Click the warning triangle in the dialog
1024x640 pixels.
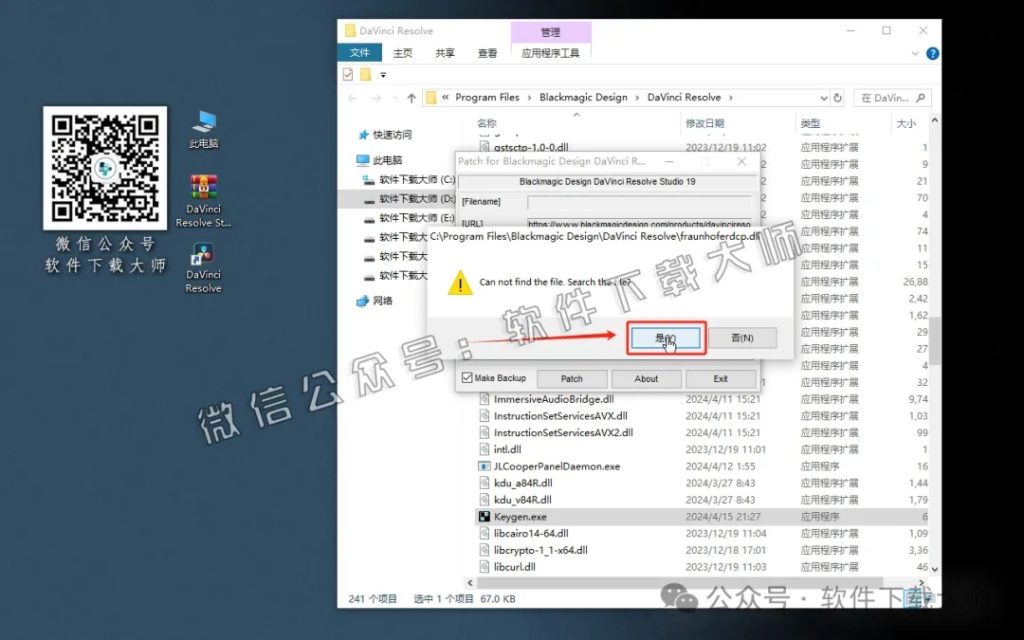460,284
